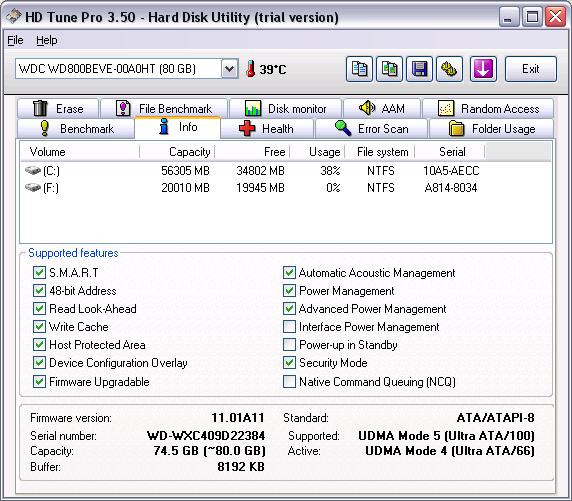Toggle the Firmware Upgradable checkbox

pos(39,381)
